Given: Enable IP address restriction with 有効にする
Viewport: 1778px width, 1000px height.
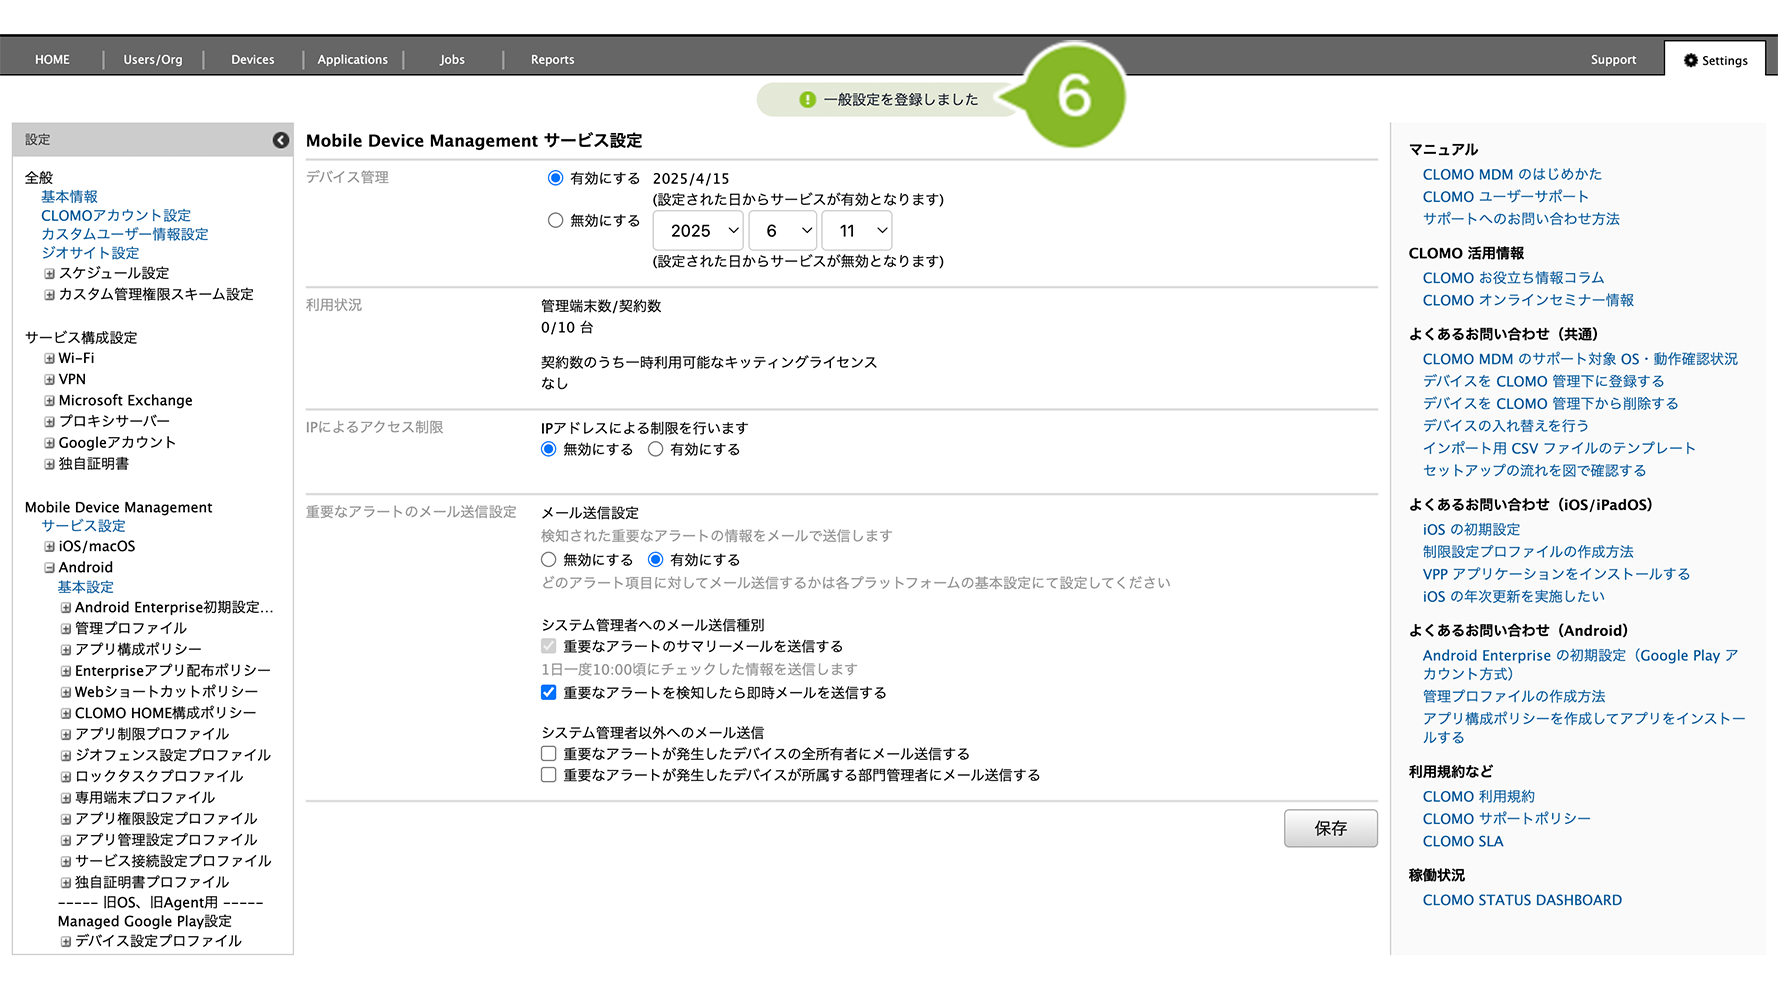Looking at the screenshot, I should 655,449.
